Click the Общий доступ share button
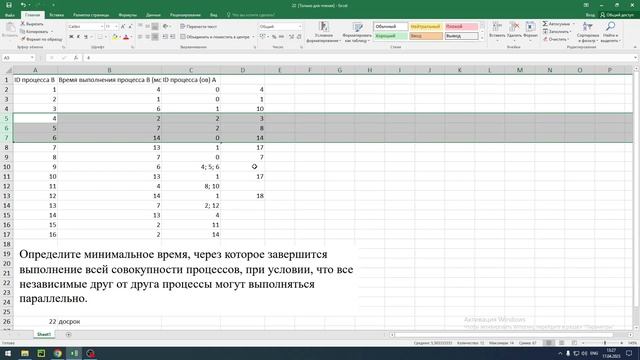This screenshot has width=640, height=360. coord(617,15)
